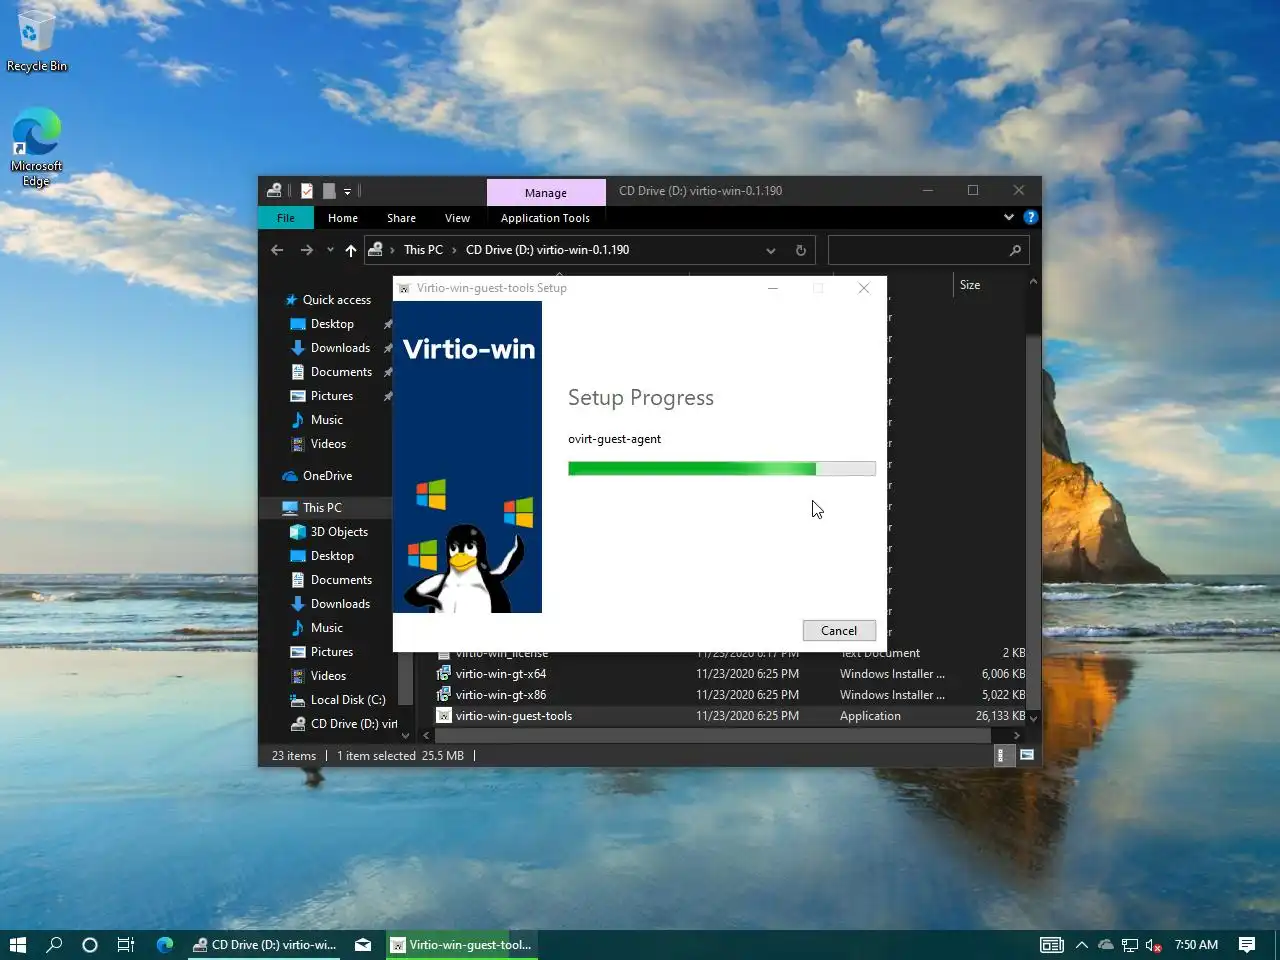1280x960 pixels.
Task: Open the muted volume tray icon
Action: click(1153, 945)
